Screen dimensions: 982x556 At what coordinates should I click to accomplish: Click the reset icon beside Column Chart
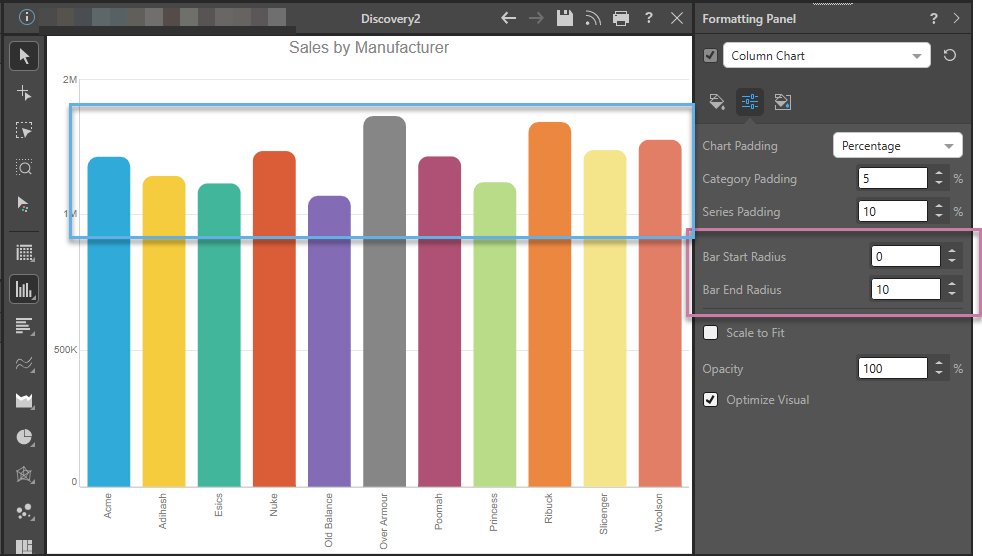point(950,56)
